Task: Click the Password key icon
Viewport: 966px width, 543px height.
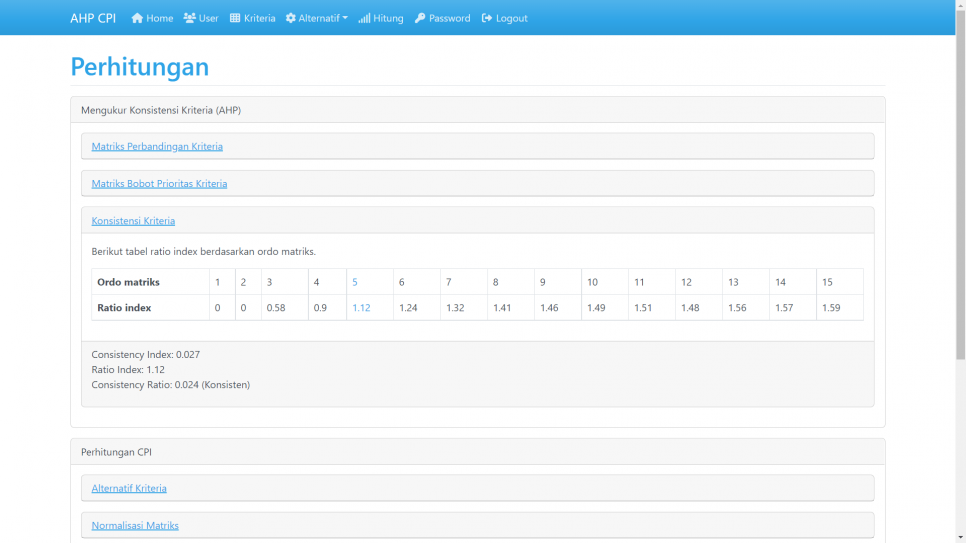Action: coord(420,18)
